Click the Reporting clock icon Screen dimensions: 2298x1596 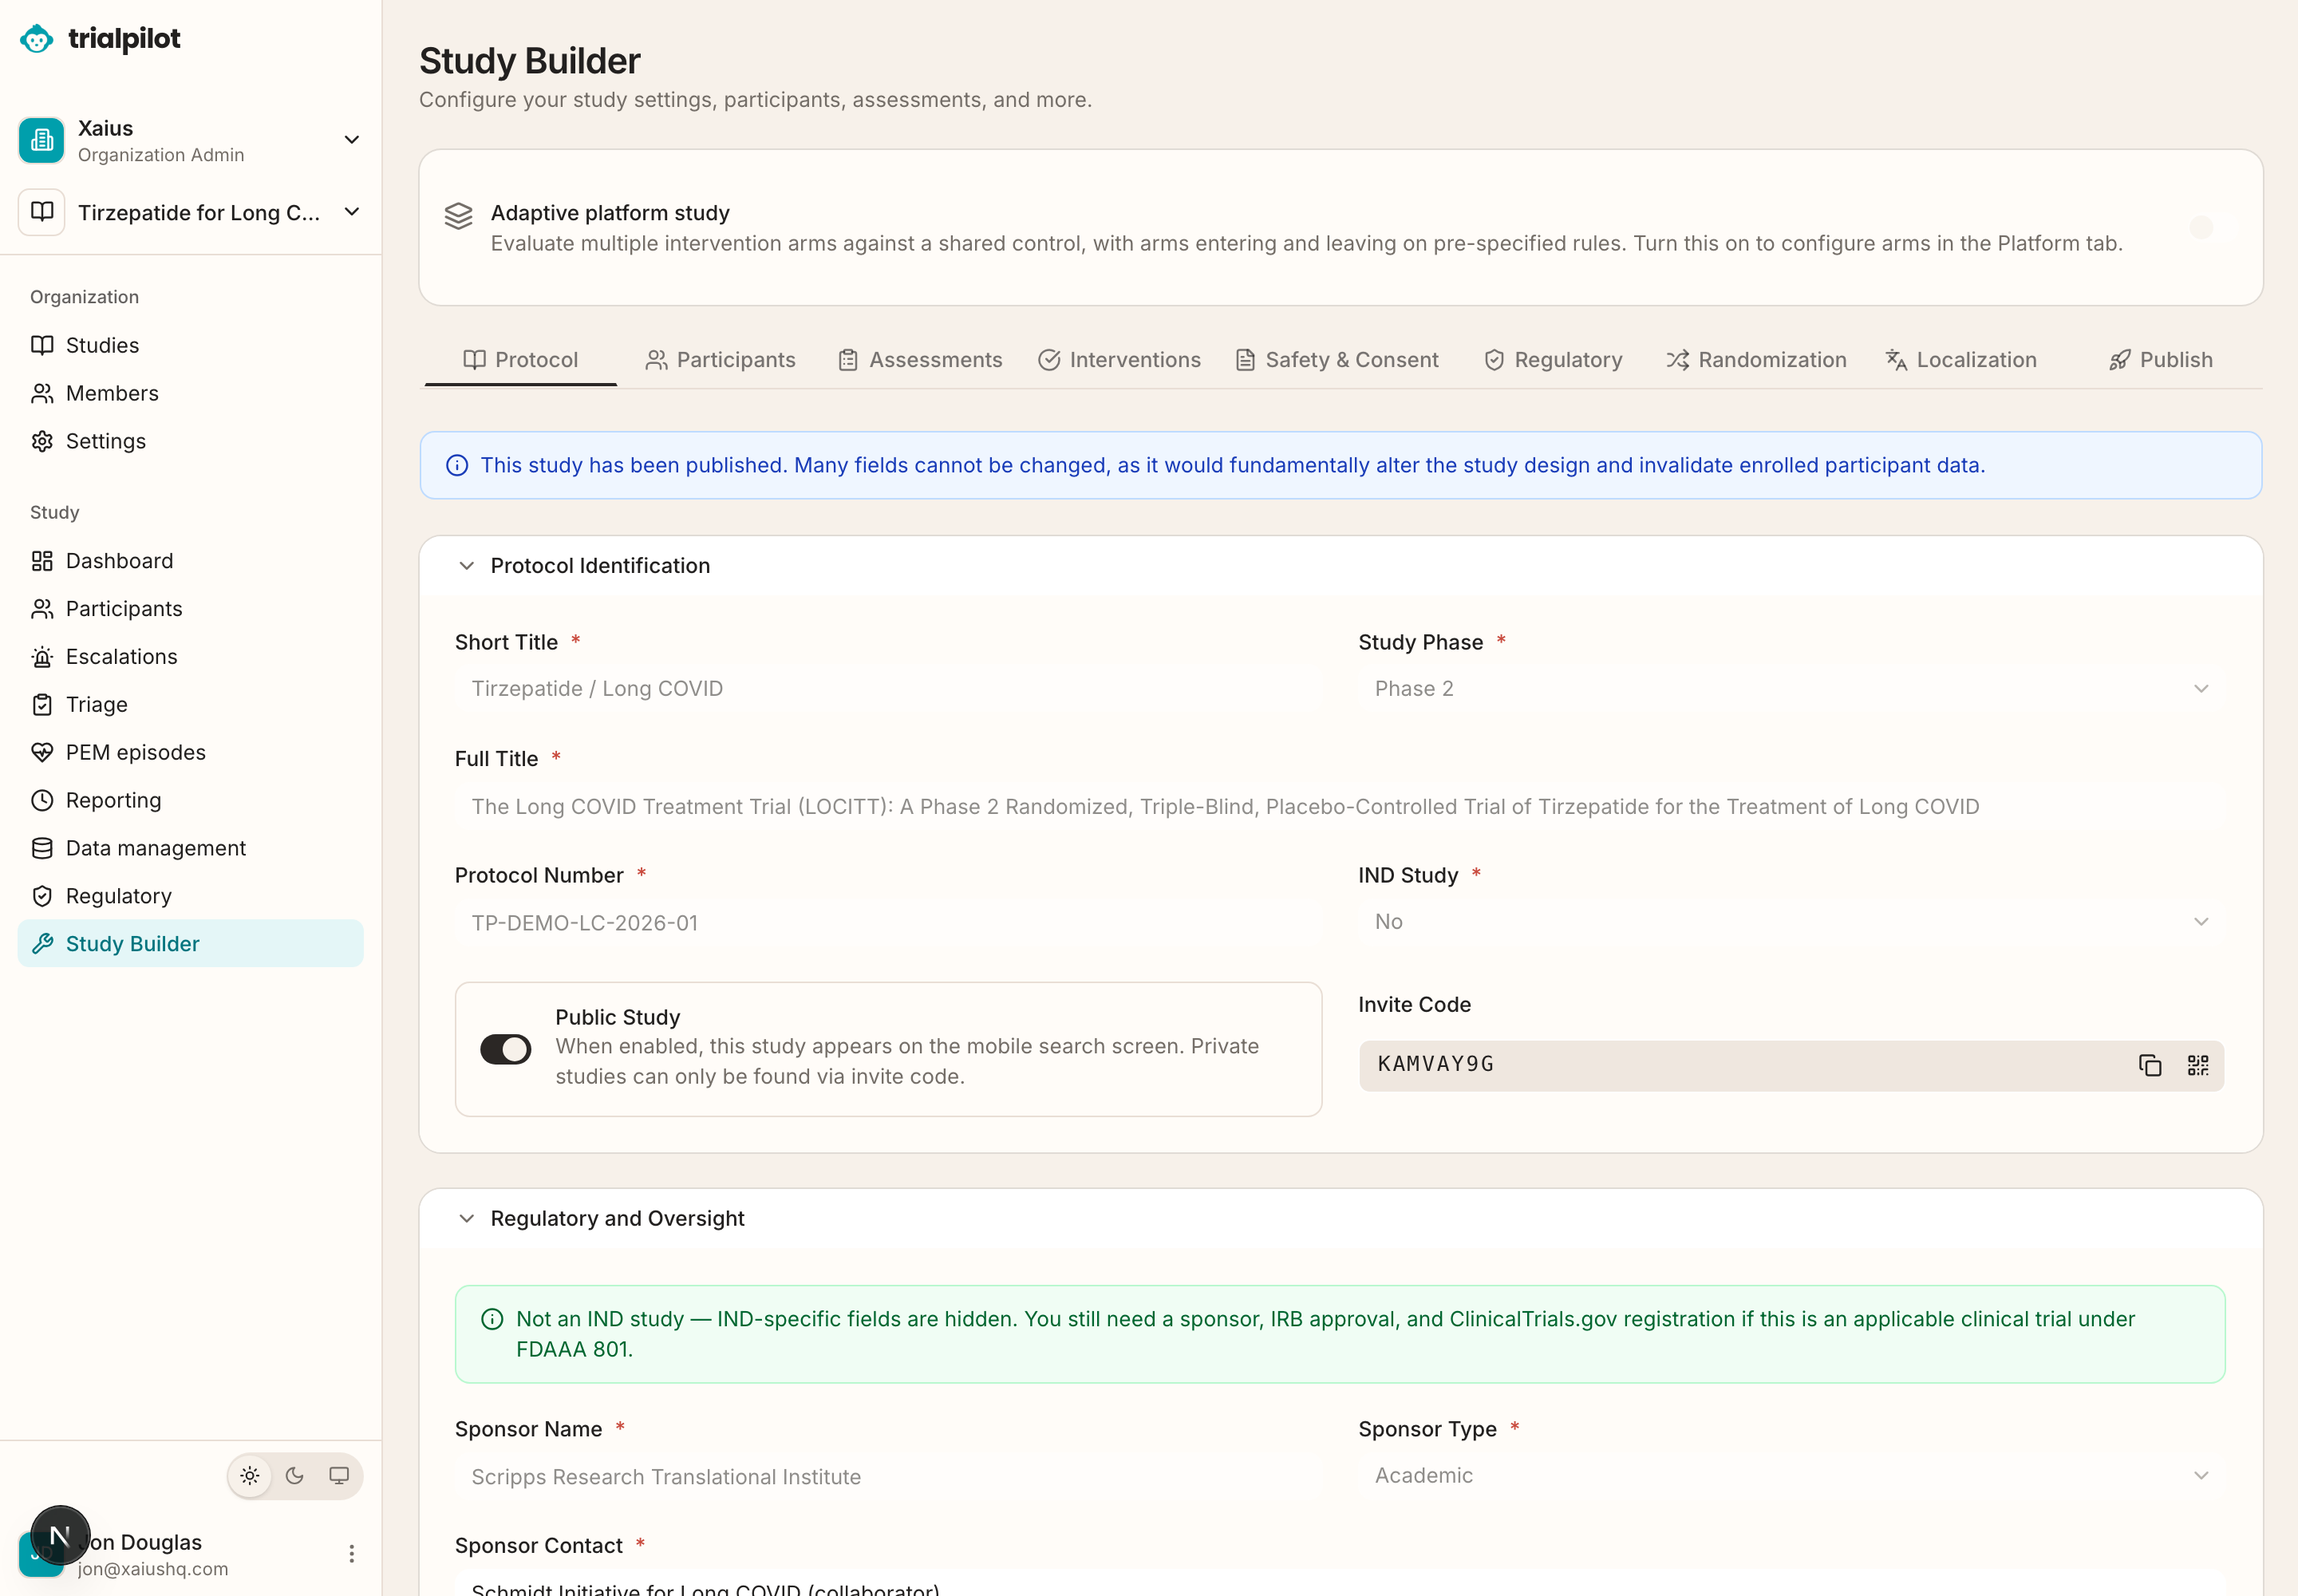pyautogui.click(x=42, y=800)
